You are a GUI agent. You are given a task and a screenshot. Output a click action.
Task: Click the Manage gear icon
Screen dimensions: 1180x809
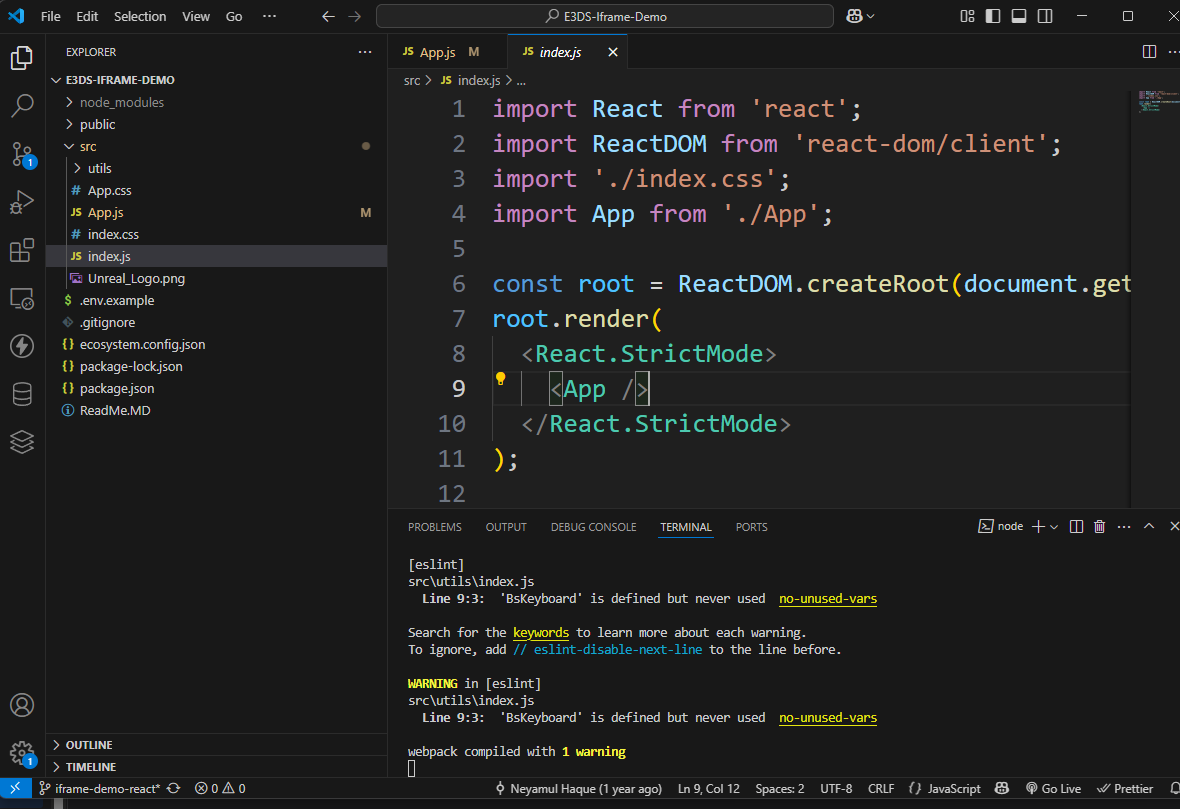coord(22,752)
